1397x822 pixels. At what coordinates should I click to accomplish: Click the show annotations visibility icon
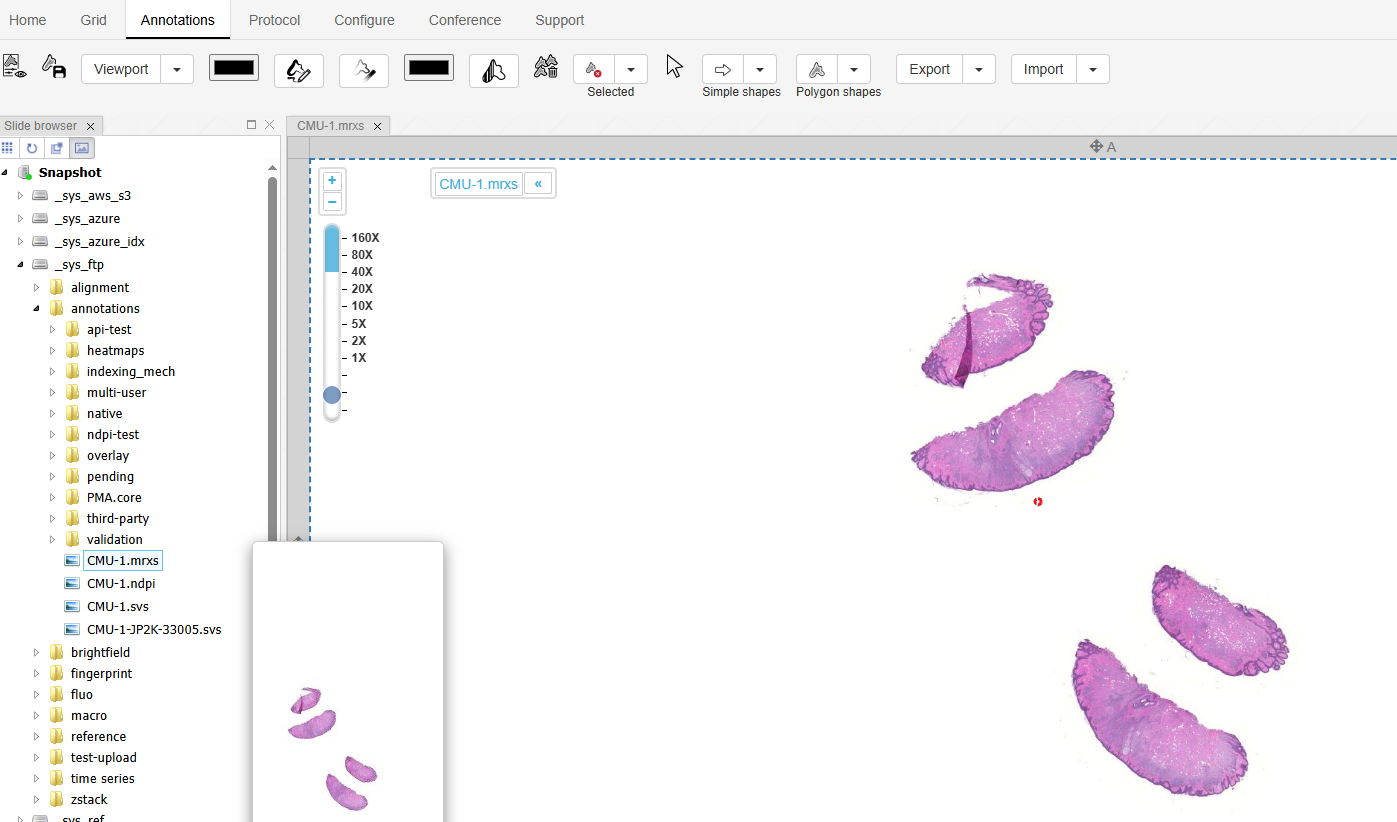point(14,67)
